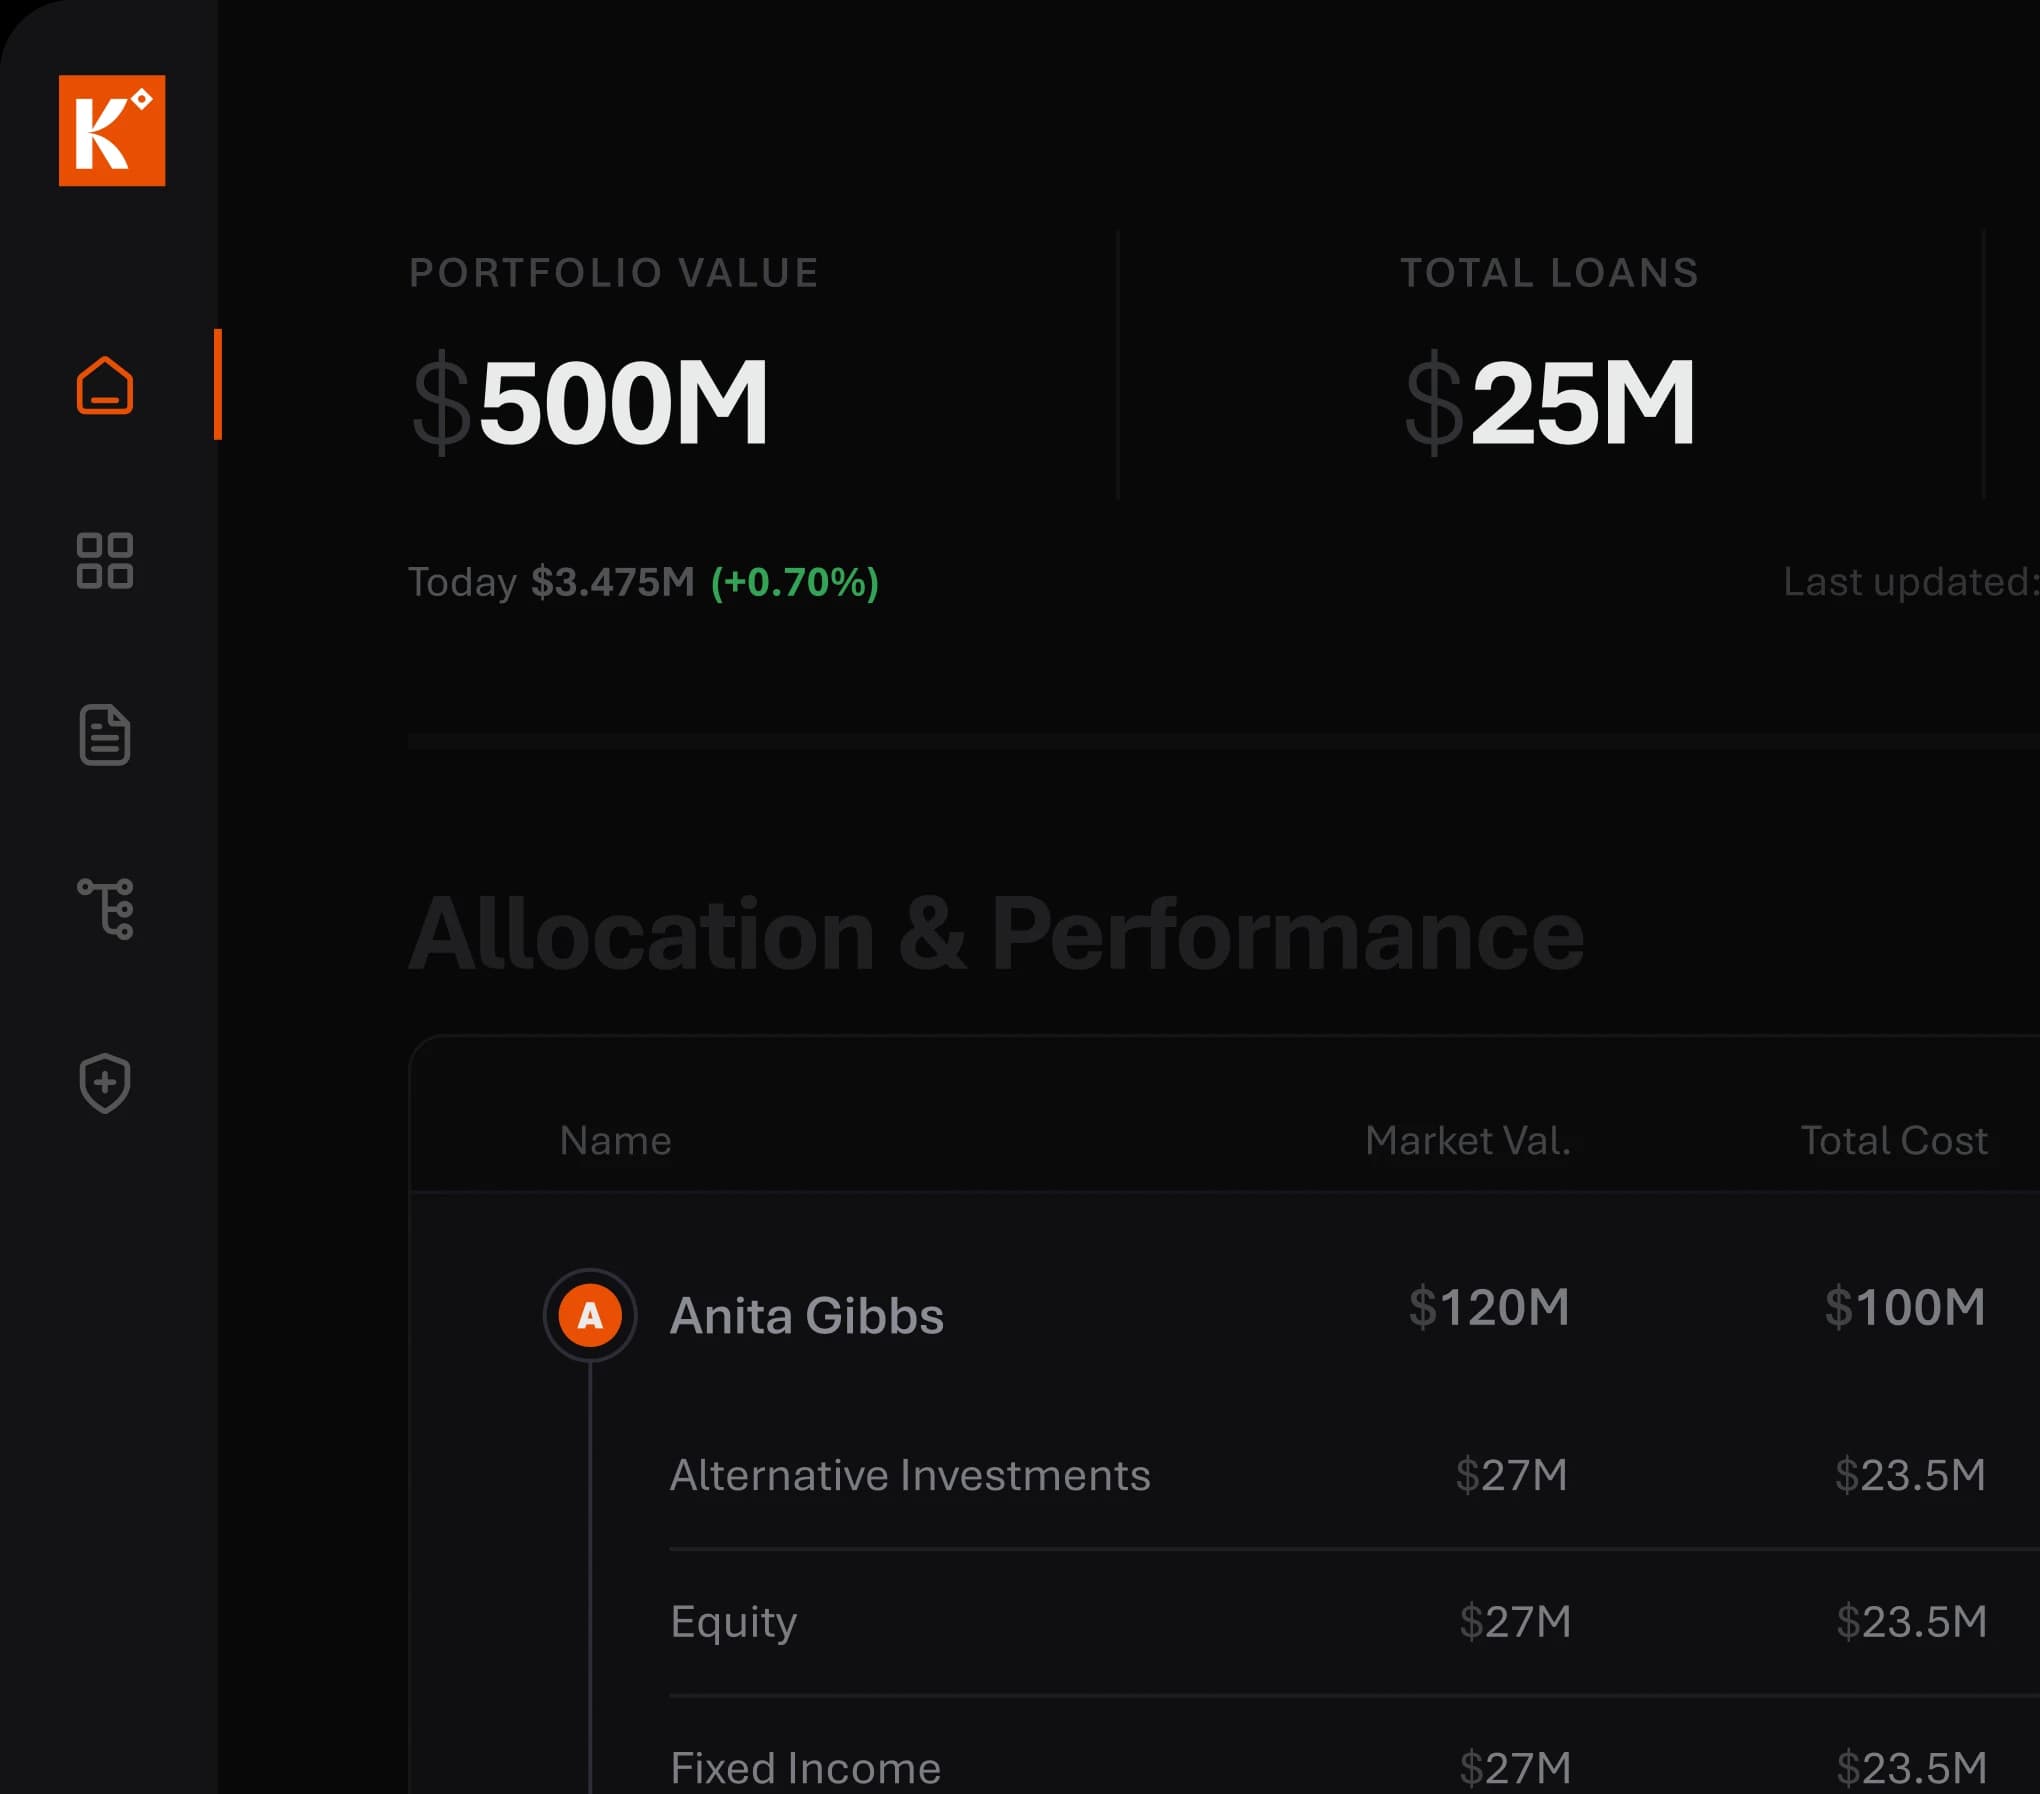Open the documents icon in sidebar
Viewport: 2040px width, 1794px height.
pyautogui.click(x=105, y=735)
